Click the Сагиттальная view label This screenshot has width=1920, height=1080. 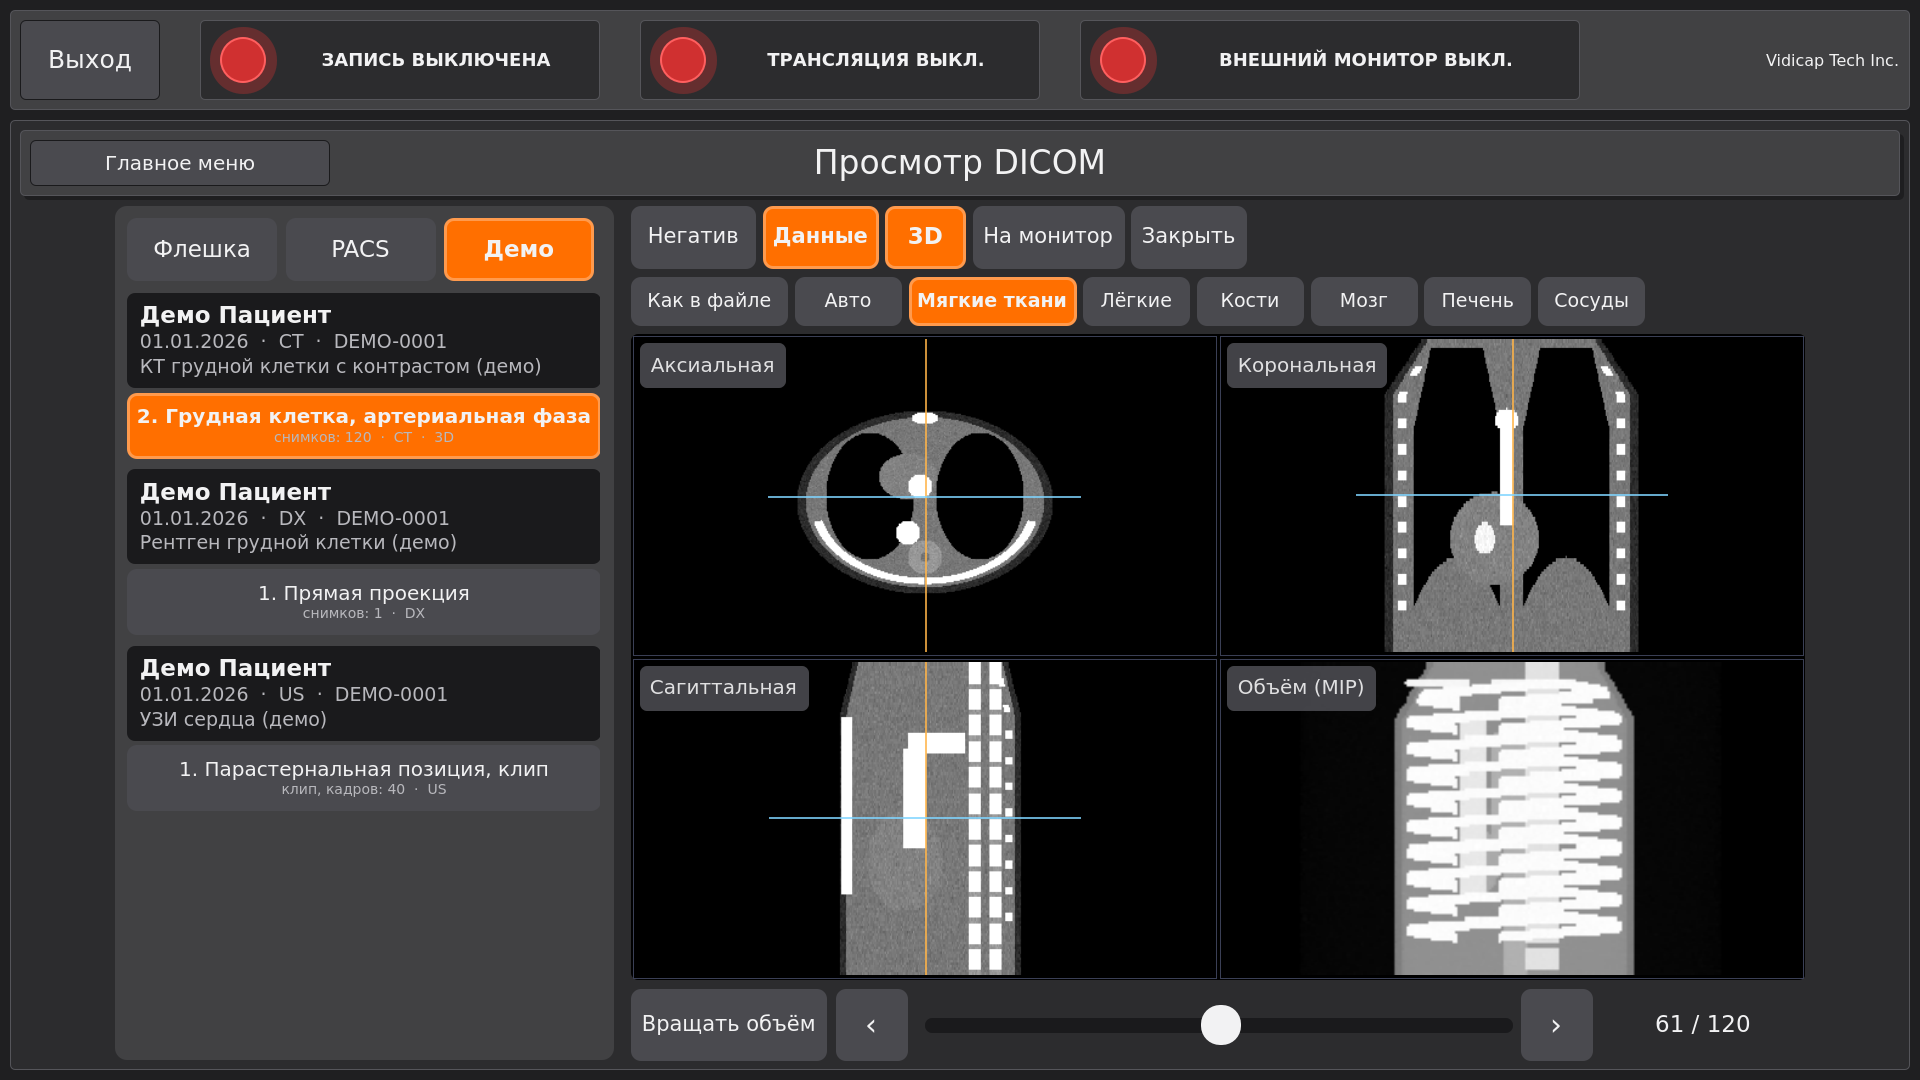[724, 688]
